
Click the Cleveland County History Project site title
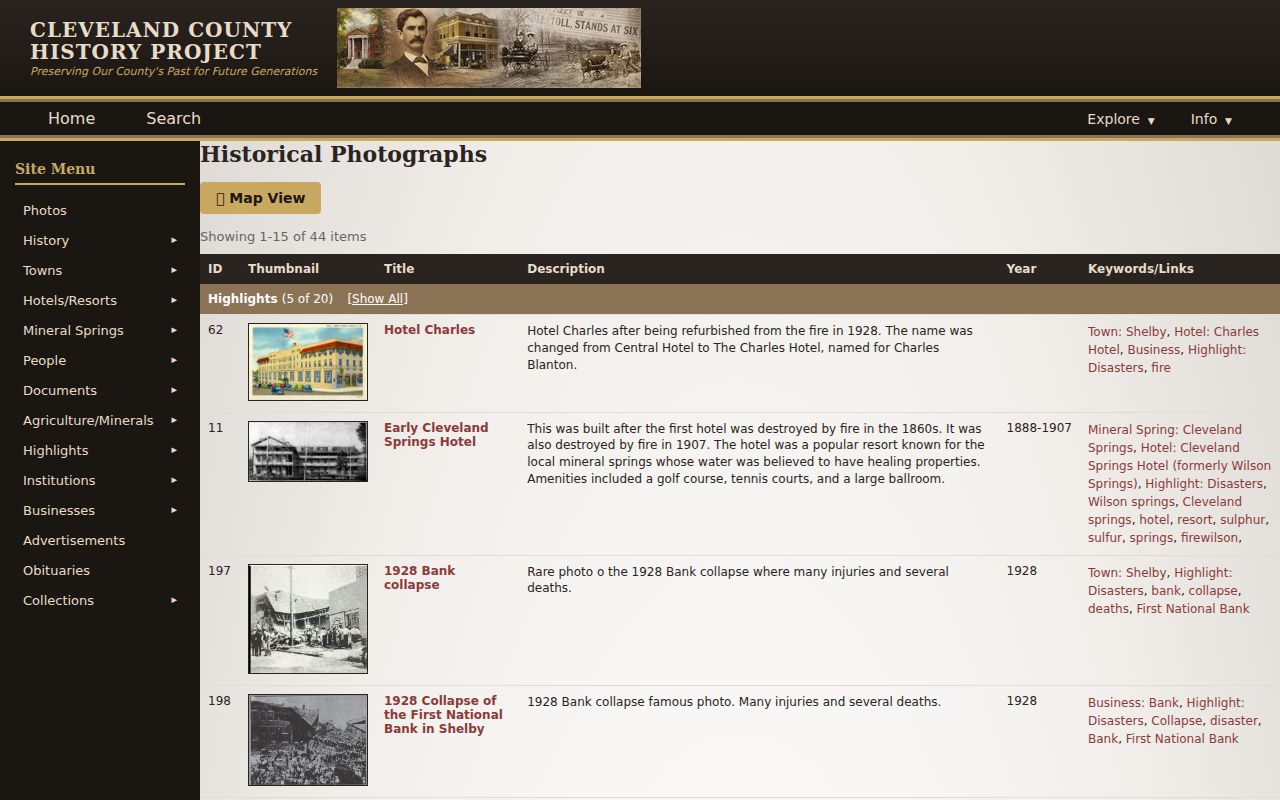(161, 41)
